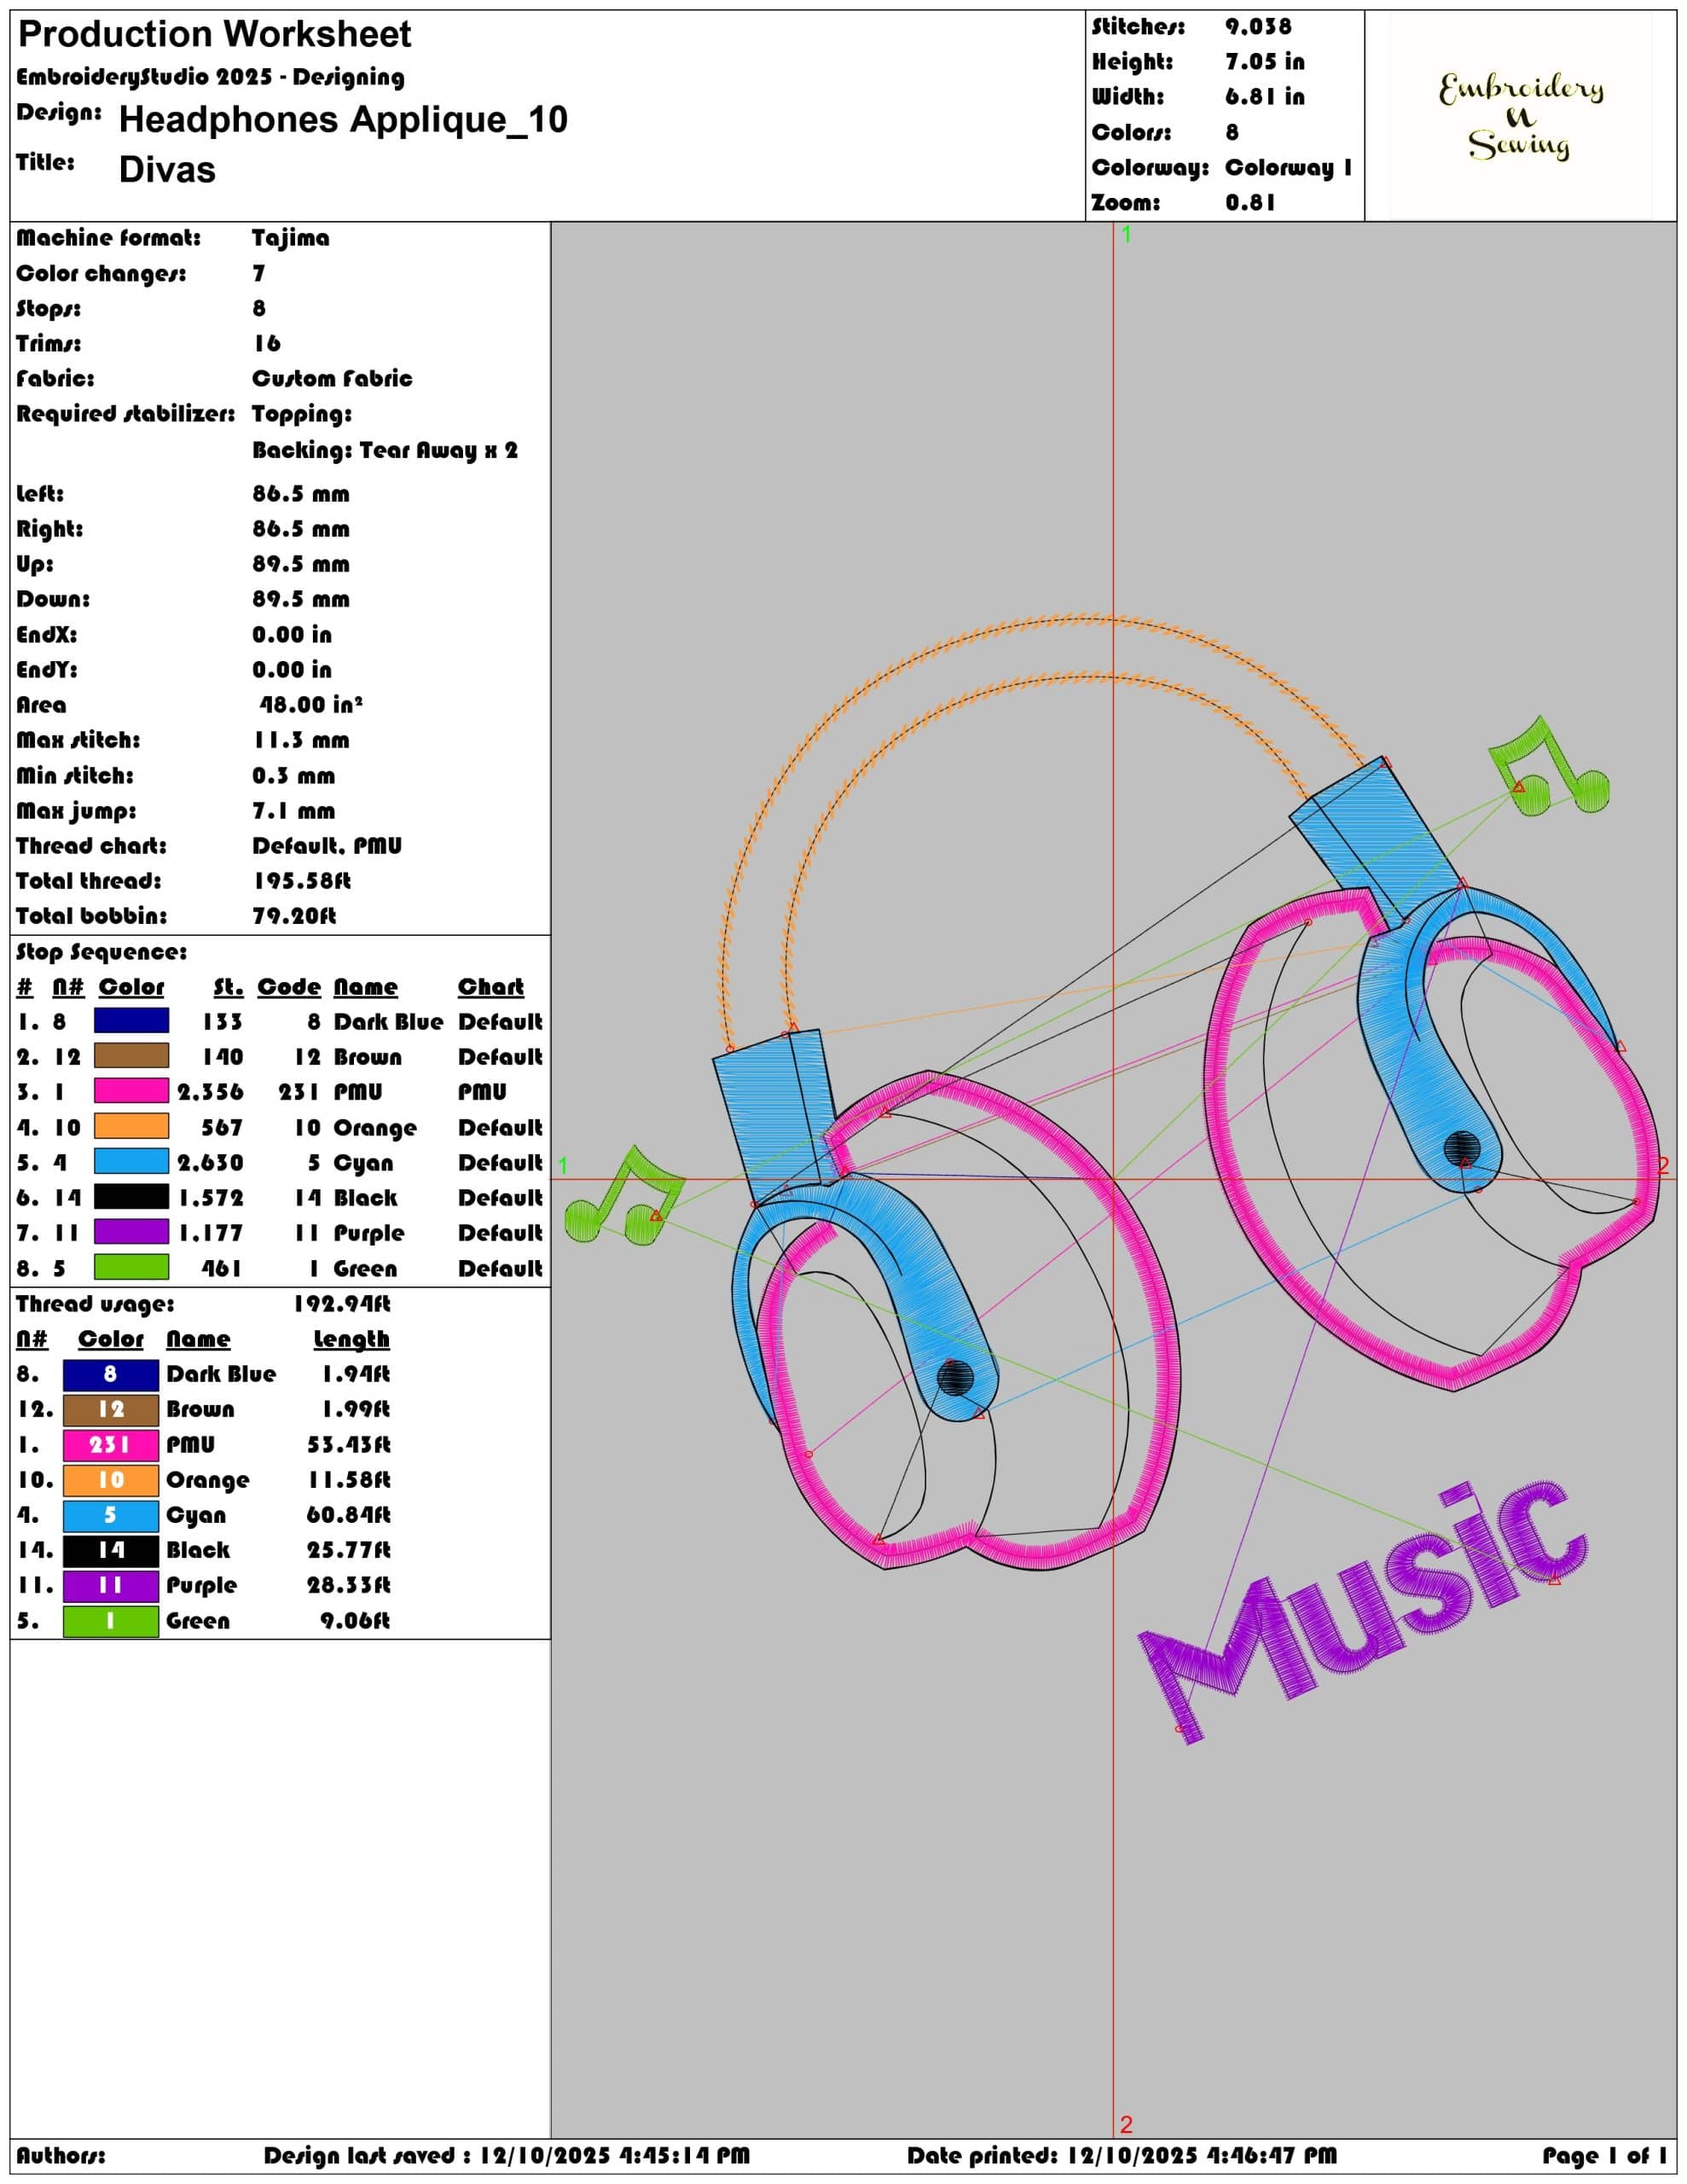Click the Area value 48.00 in²
This screenshot has height=2184, width=1687.
click(x=311, y=704)
